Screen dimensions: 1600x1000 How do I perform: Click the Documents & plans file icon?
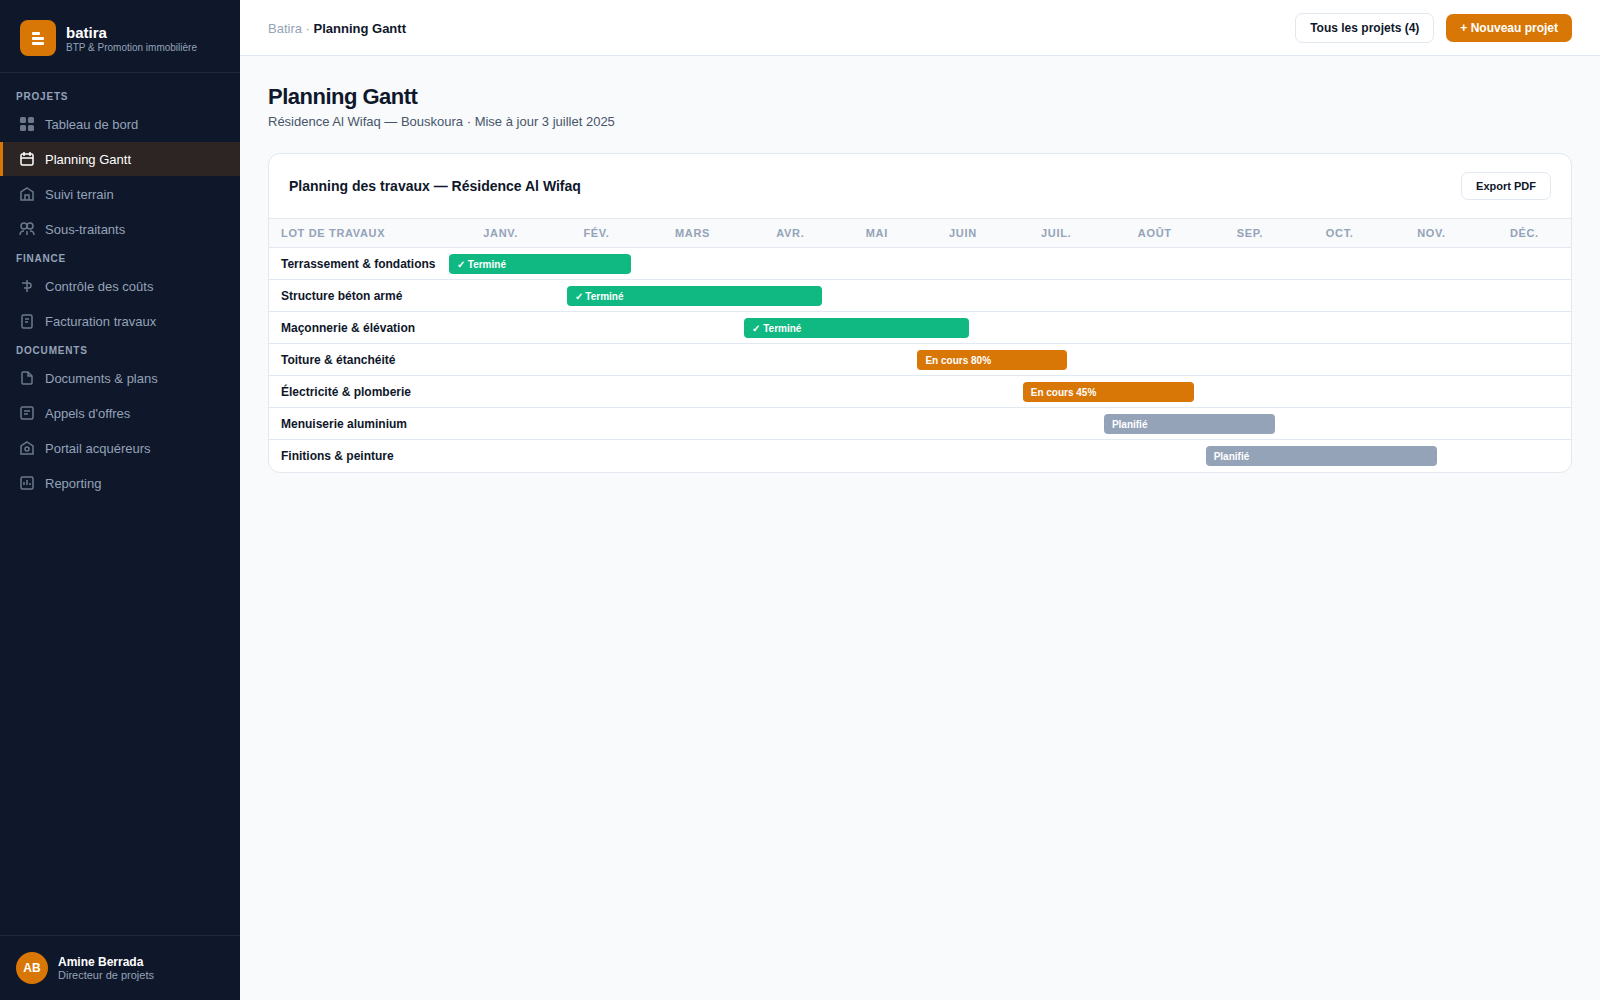(x=27, y=378)
